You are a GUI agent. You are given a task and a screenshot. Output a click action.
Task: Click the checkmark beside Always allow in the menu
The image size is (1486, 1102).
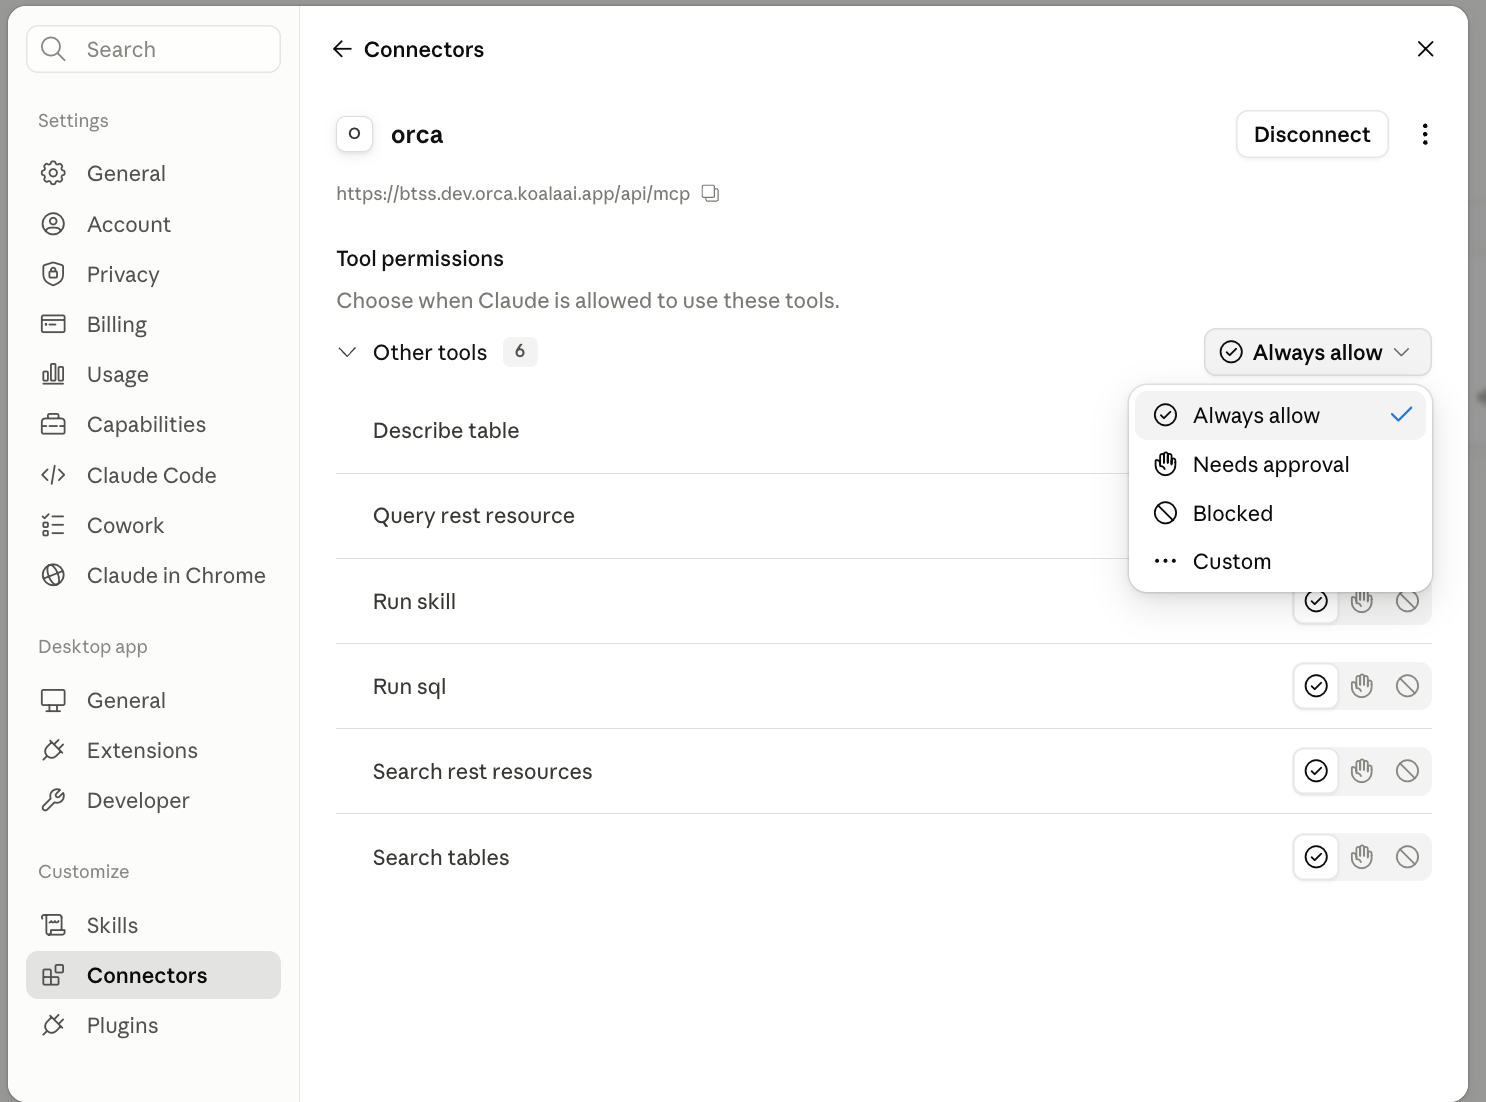1401,414
